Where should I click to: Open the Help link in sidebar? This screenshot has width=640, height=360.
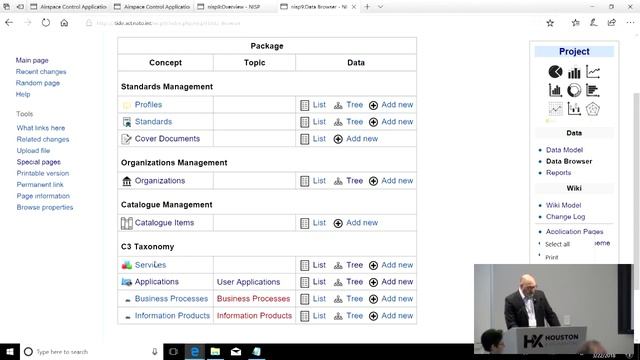click(23, 94)
